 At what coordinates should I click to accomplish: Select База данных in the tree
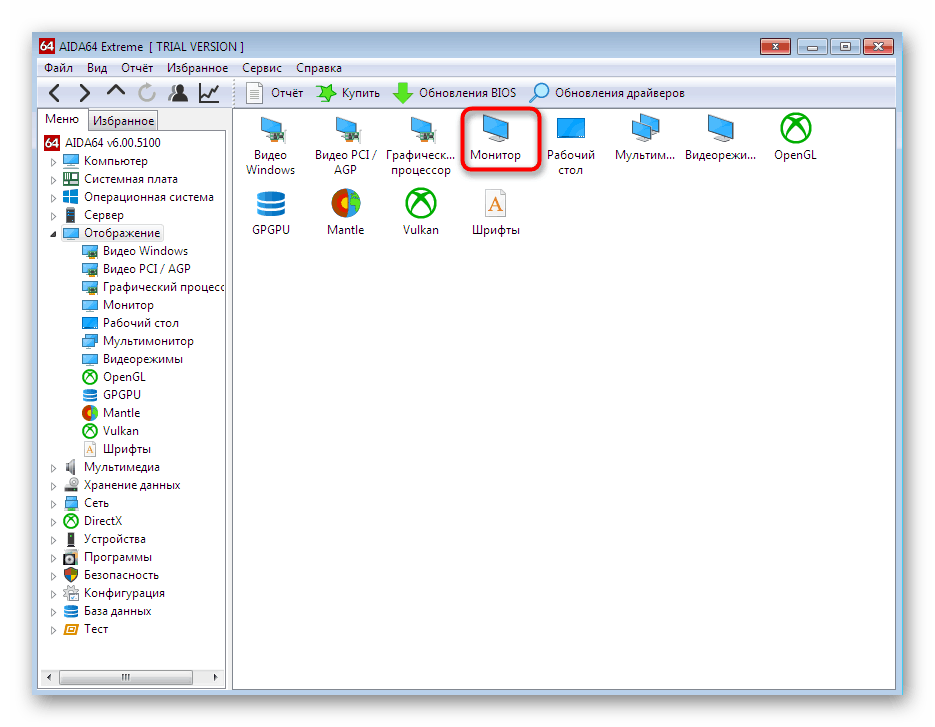107,611
